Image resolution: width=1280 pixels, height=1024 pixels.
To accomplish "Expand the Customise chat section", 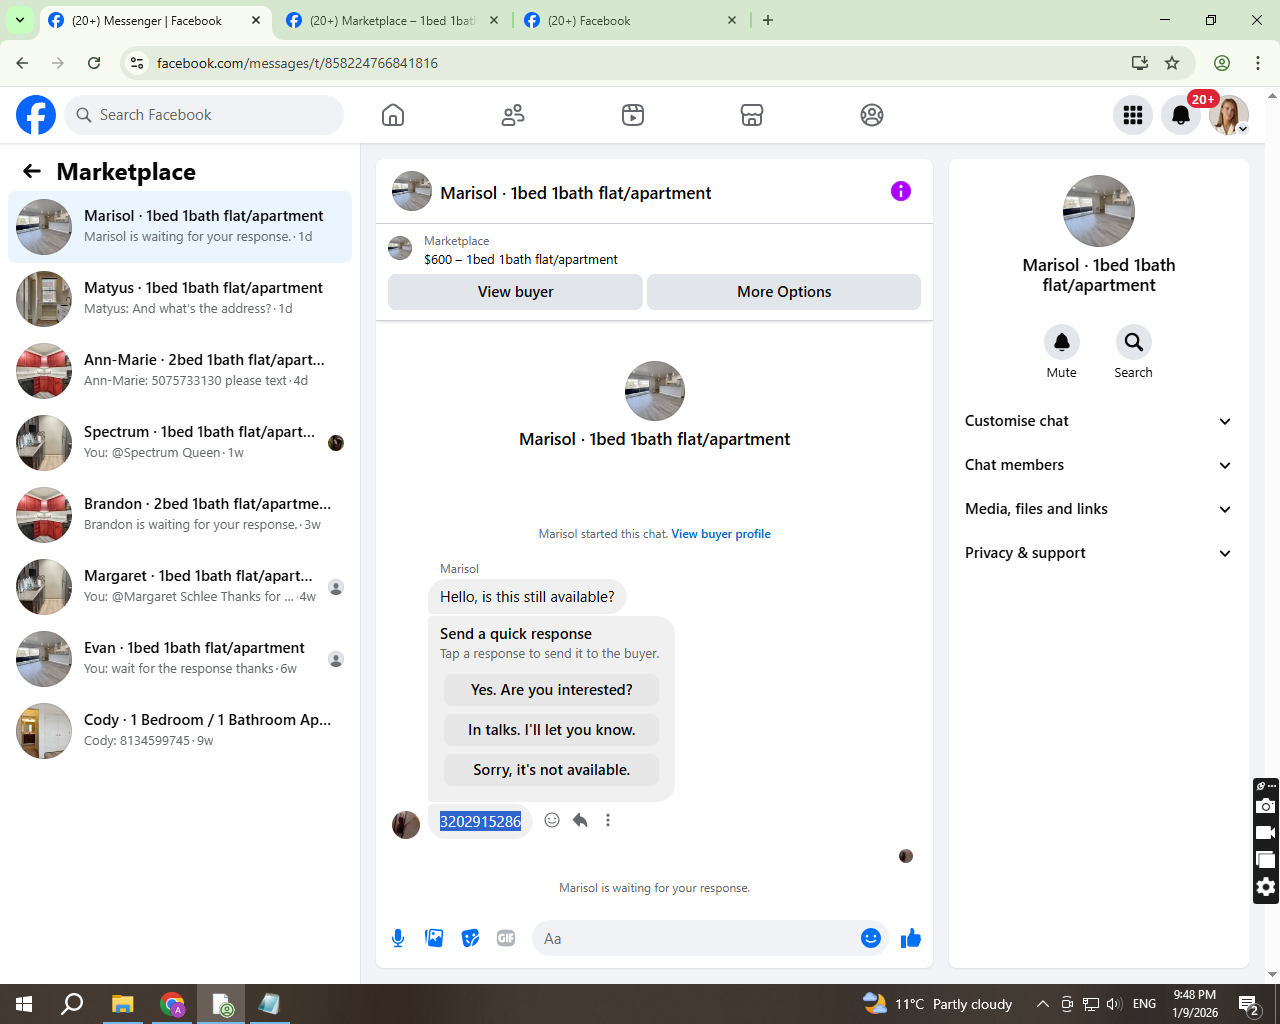I will tap(1098, 421).
